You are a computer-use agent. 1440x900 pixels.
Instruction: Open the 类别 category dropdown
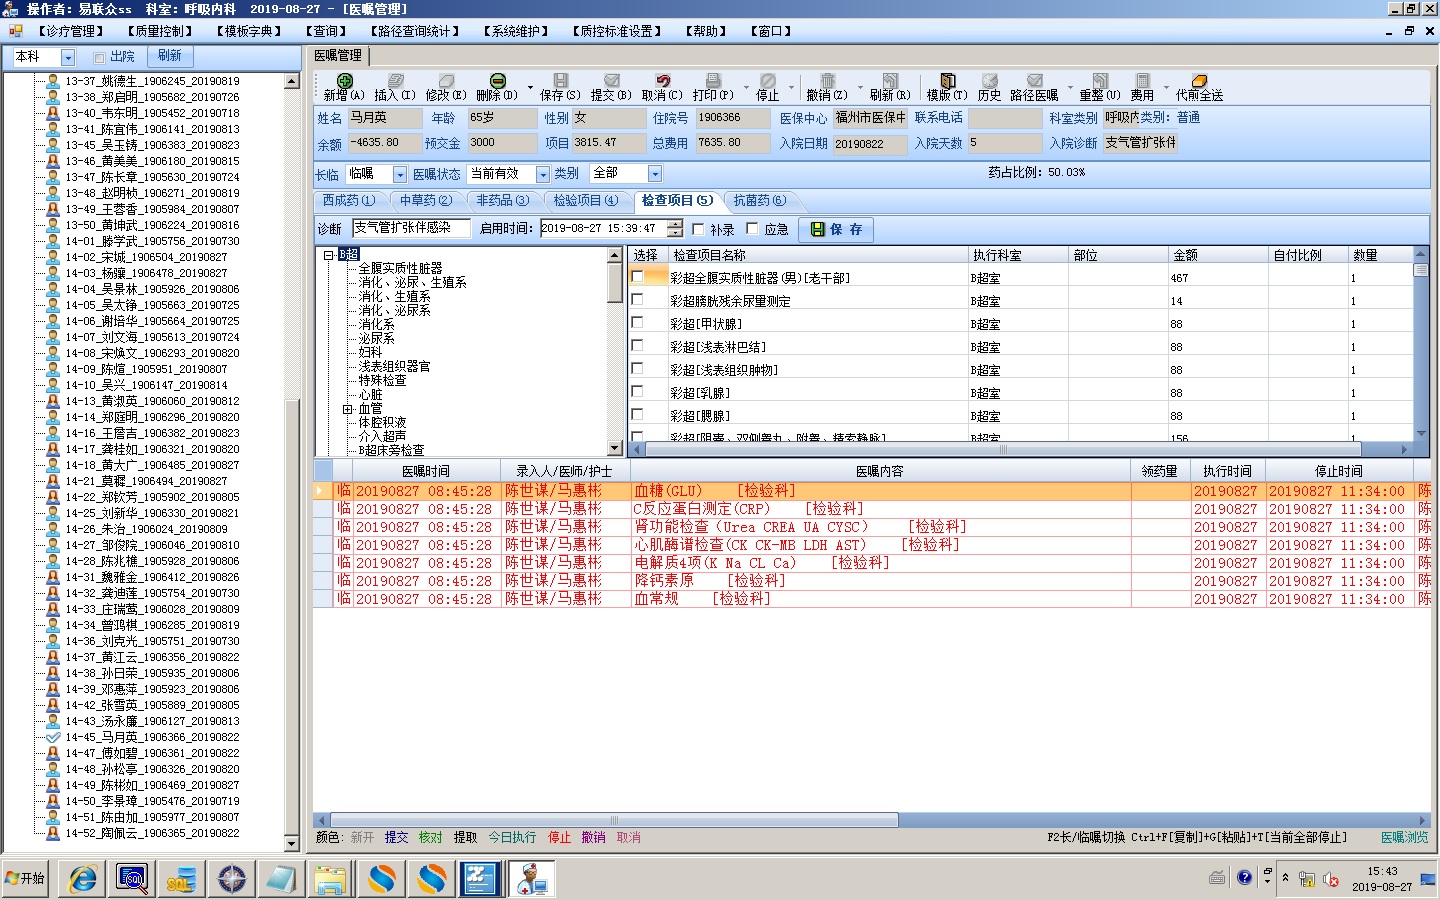(x=655, y=175)
